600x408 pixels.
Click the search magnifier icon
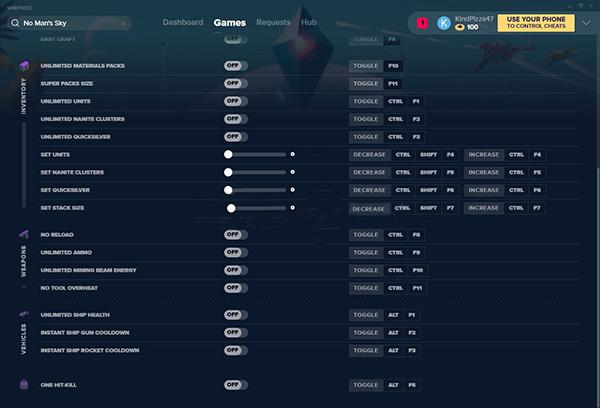(15, 23)
